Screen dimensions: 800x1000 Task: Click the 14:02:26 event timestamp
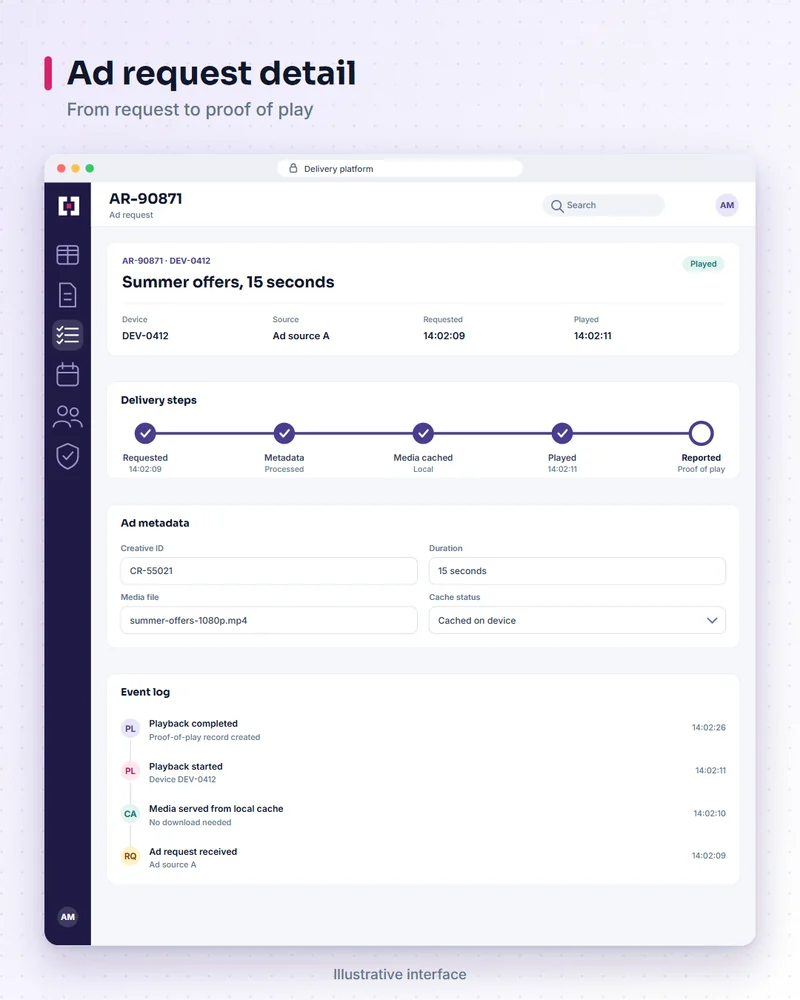tap(709, 728)
